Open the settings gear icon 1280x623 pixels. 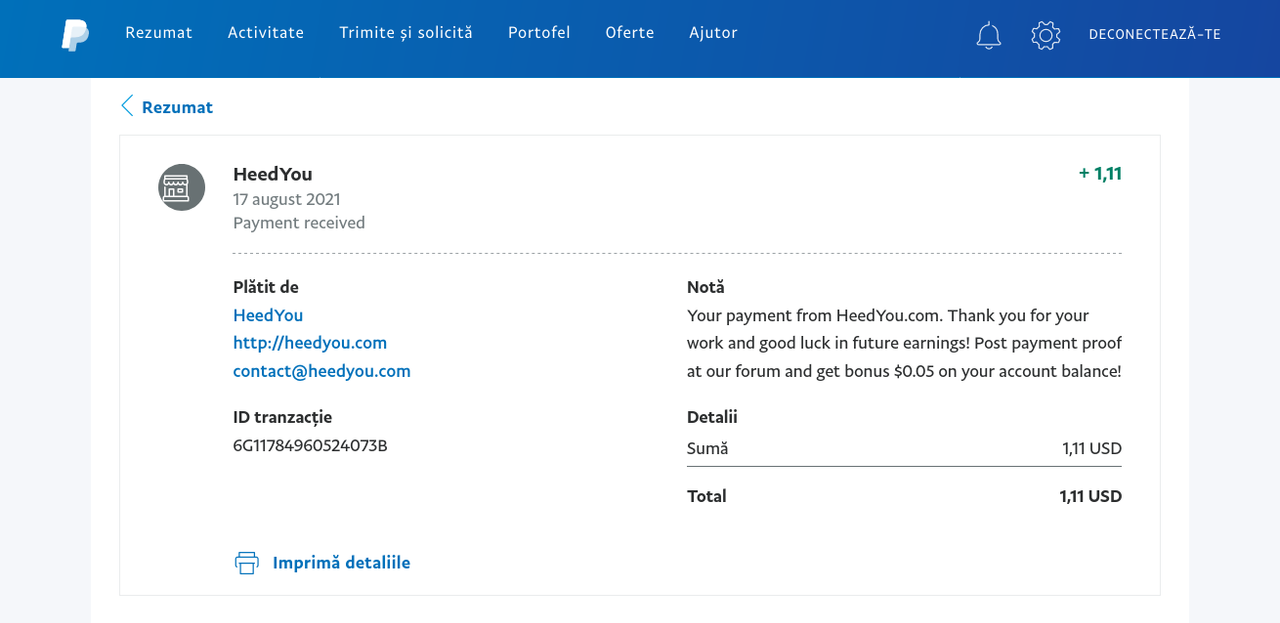point(1045,35)
